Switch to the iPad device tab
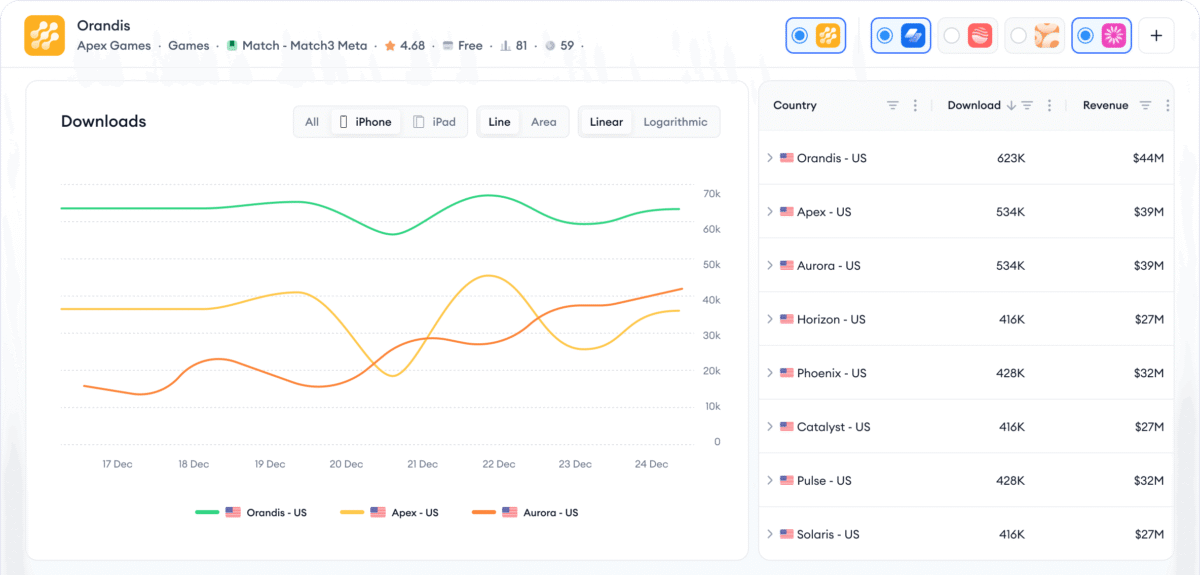Screen dimensions: 1200x575 434,122
